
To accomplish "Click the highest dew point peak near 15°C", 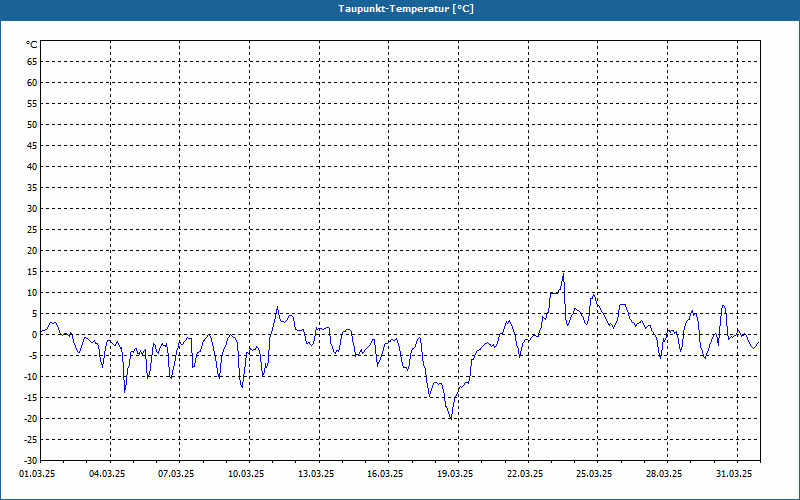I will (x=563, y=274).
